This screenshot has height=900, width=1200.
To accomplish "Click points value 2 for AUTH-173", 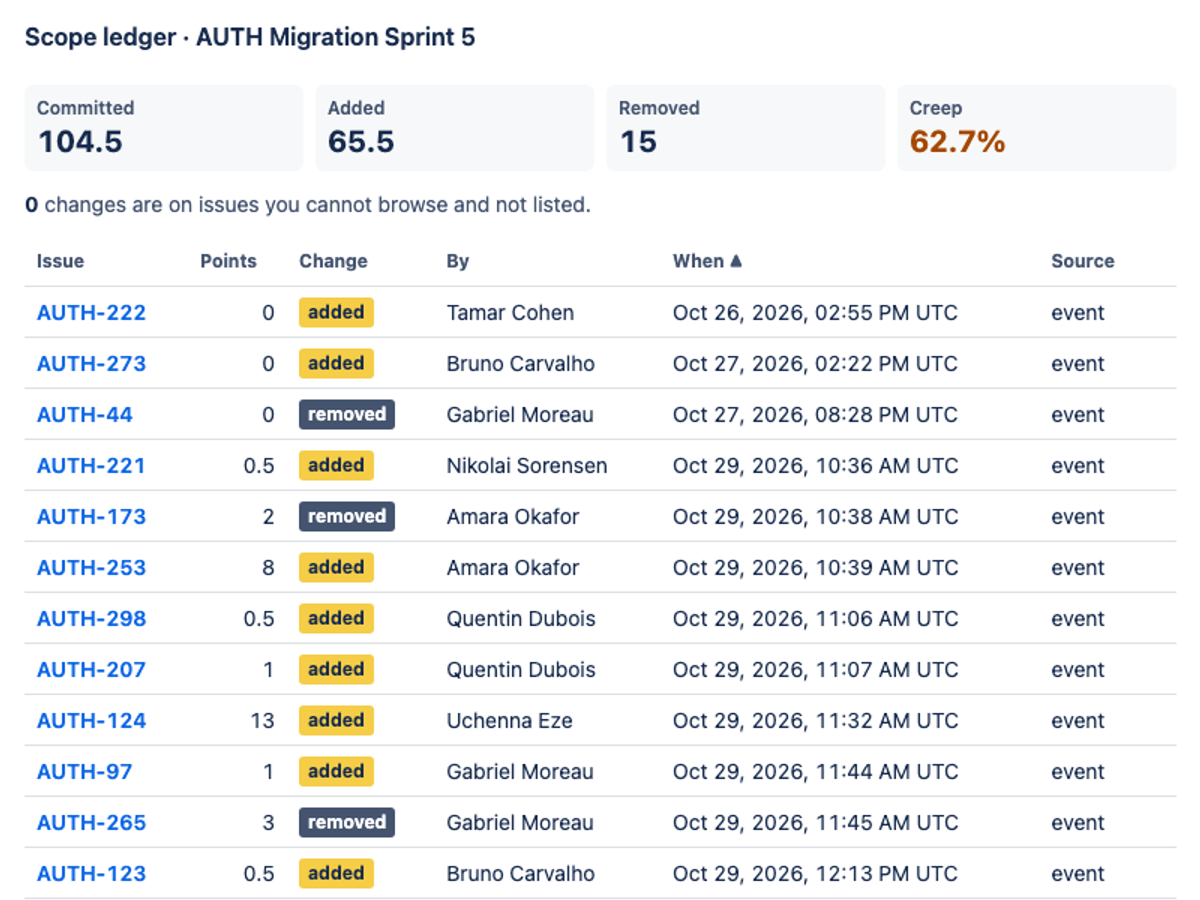I will [x=268, y=517].
